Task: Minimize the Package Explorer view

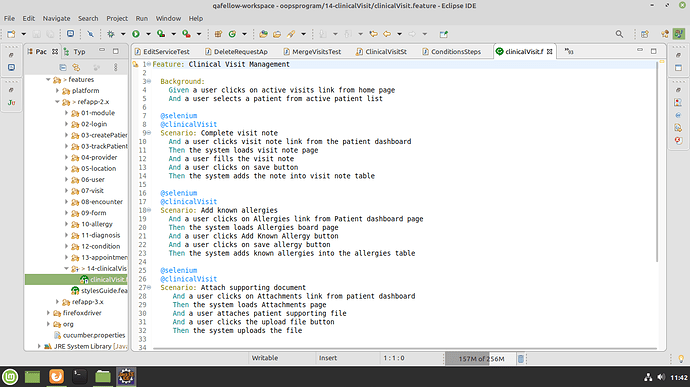Action: point(102,51)
